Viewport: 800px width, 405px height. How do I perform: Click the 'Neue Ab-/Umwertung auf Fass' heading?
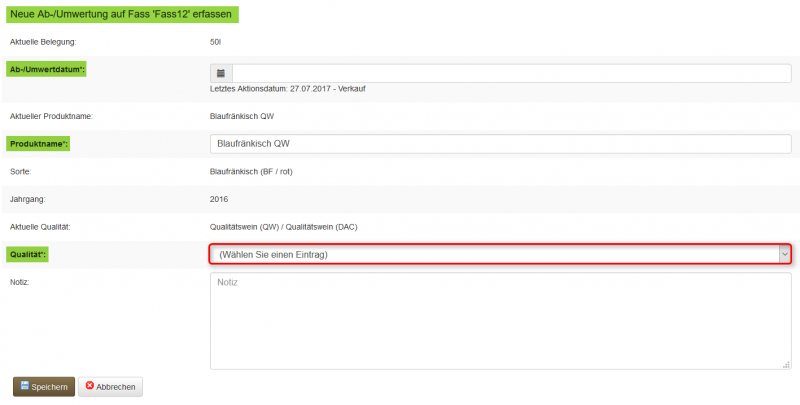(x=123, y=14)
